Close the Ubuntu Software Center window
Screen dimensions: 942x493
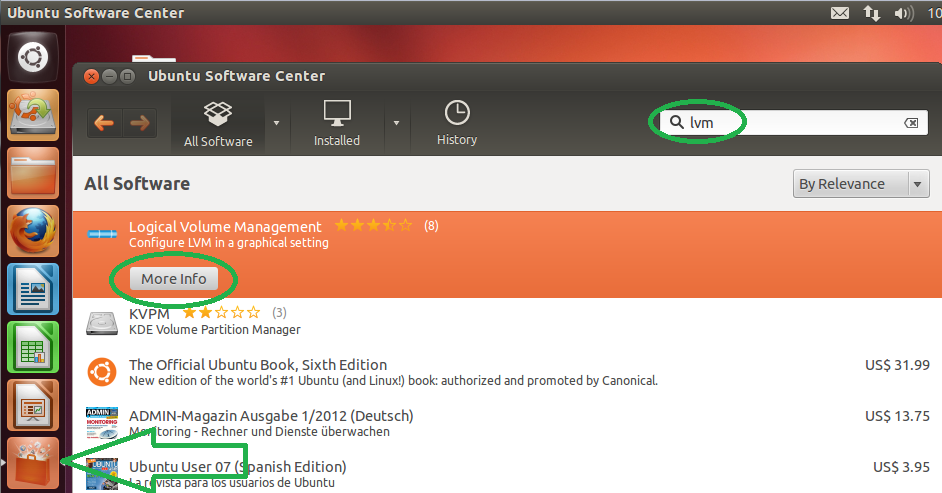coord(91,76)
